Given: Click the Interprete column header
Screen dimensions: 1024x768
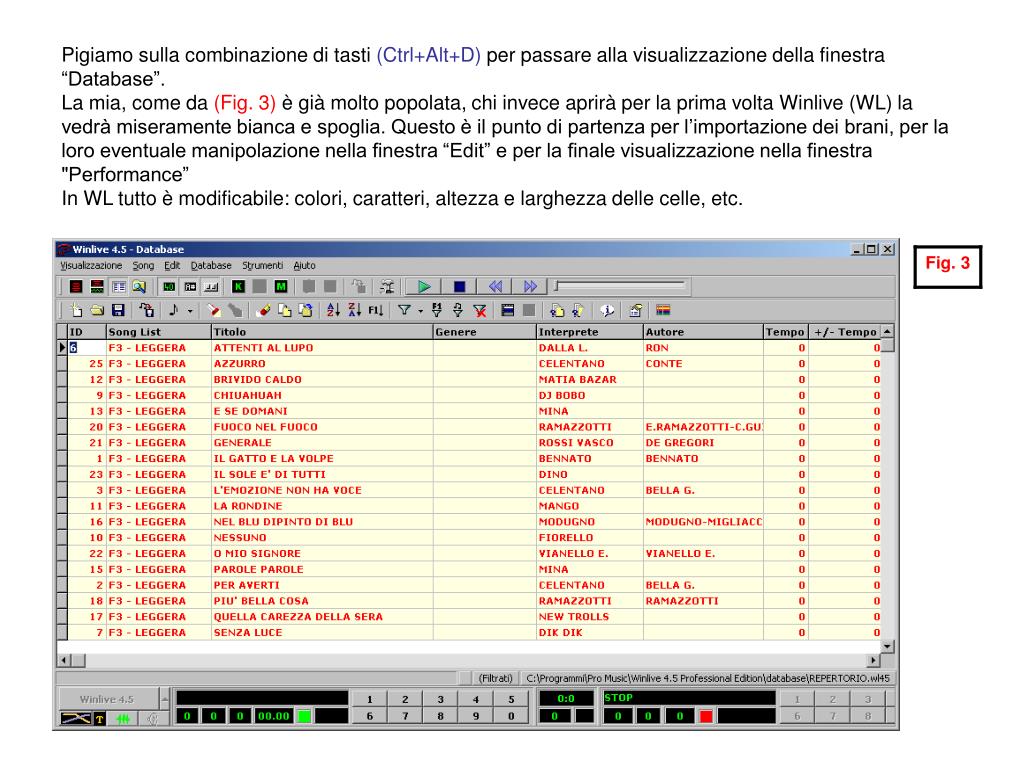Looking at the screenshot, I should point(590,332).
